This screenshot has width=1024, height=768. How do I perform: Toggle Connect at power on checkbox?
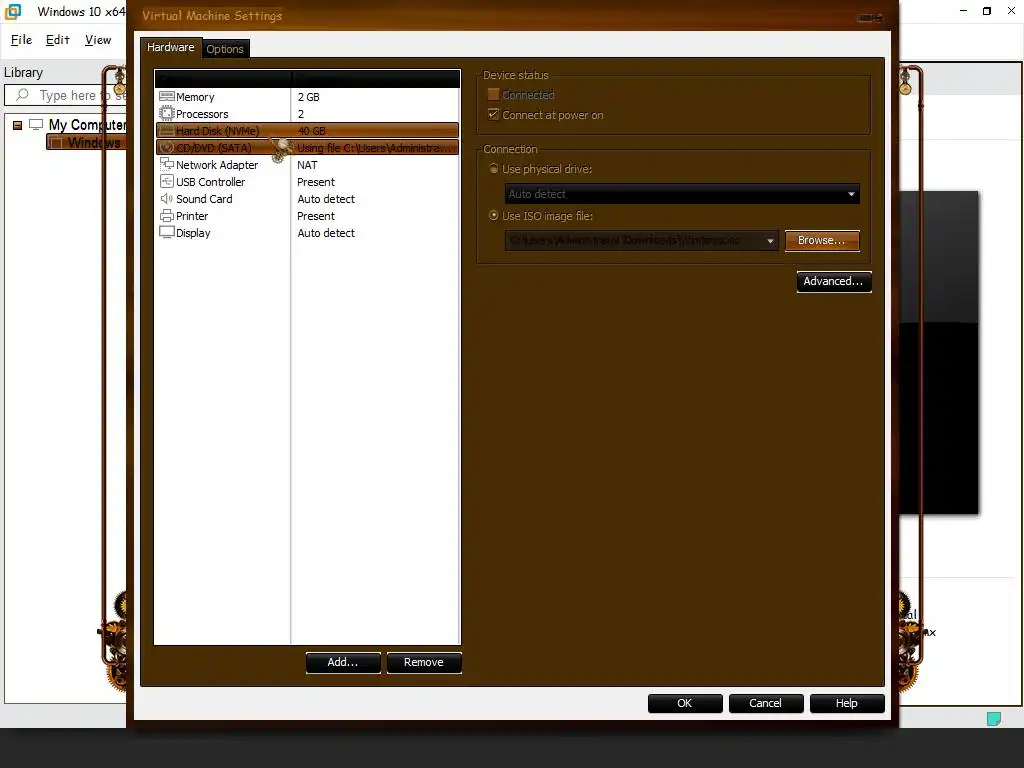[x=494, y=115]
